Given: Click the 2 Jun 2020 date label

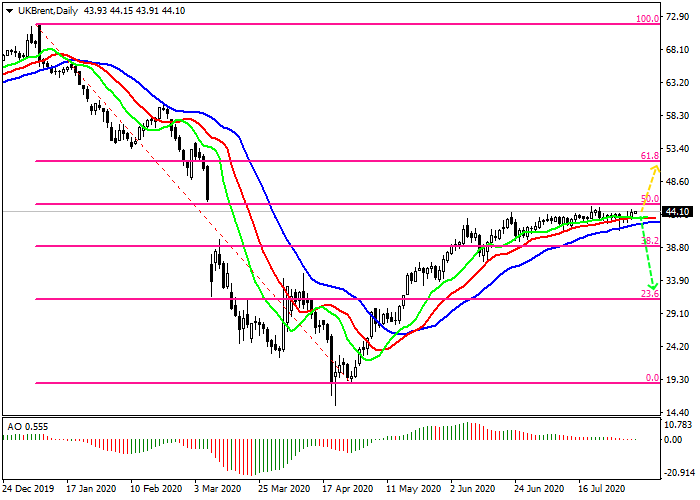Looking at the screenshot, I should coord(473,489).
